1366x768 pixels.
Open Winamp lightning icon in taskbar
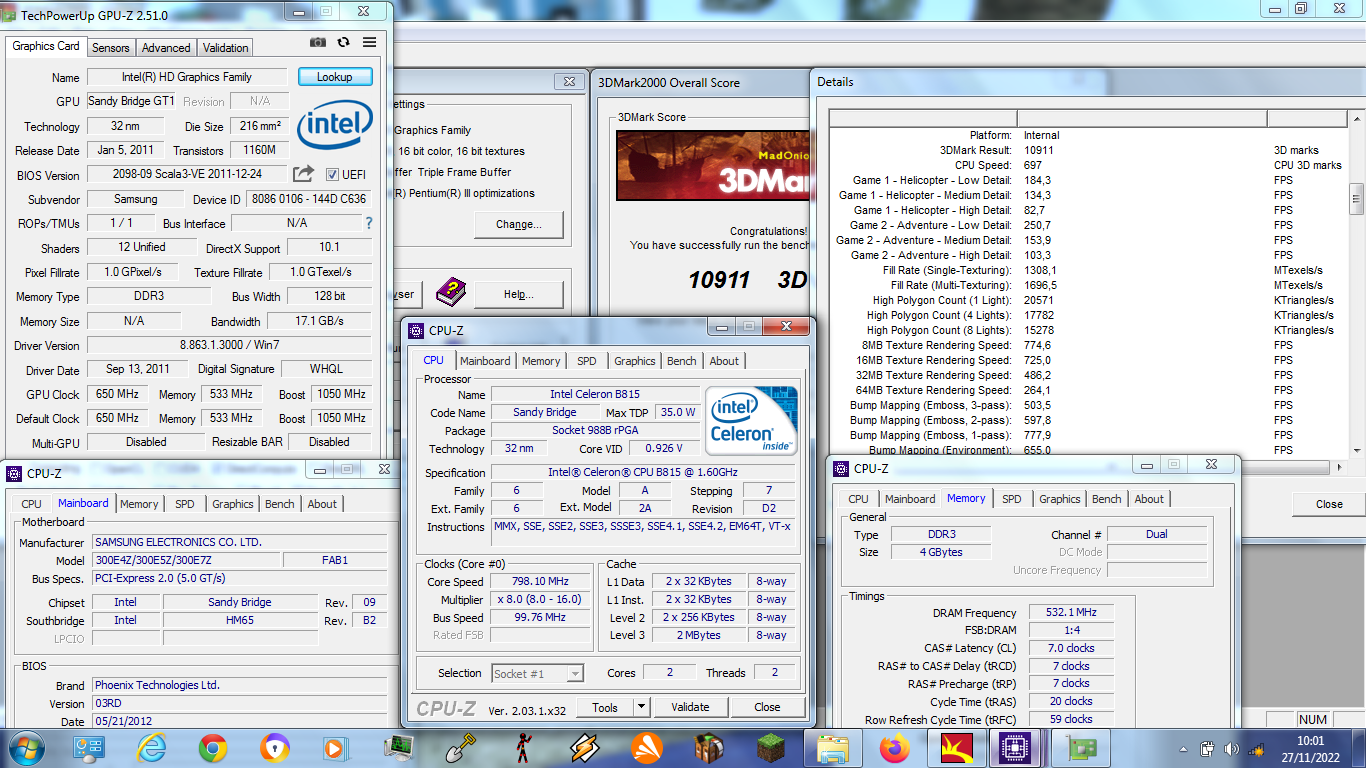pos(584,747)
